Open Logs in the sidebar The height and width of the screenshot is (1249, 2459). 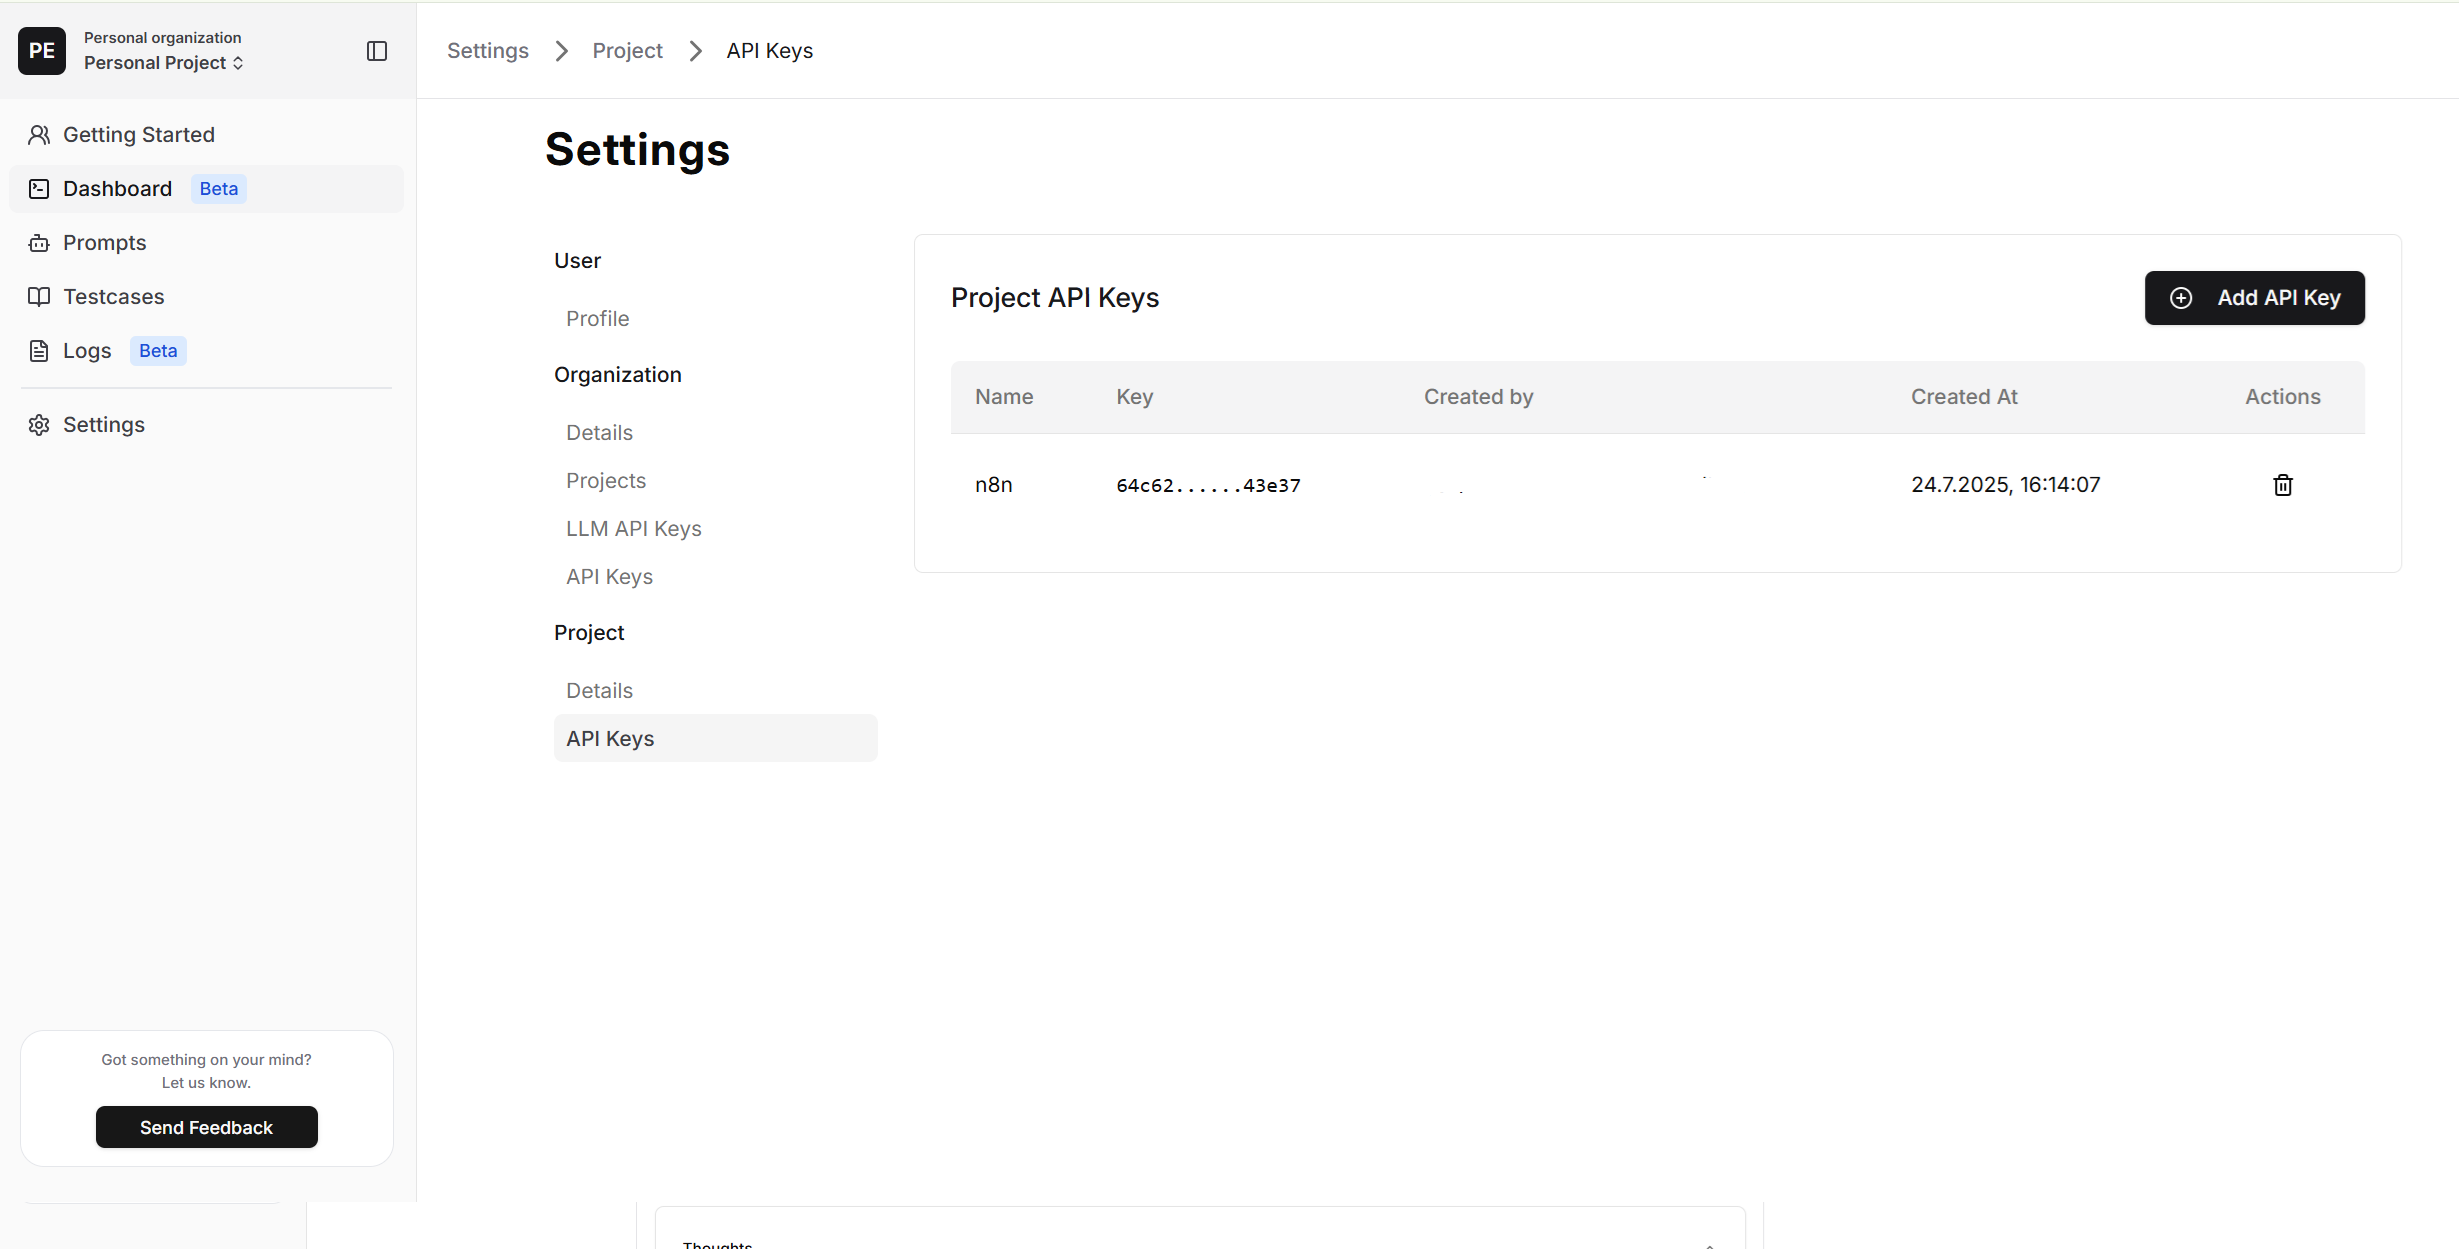207,351
